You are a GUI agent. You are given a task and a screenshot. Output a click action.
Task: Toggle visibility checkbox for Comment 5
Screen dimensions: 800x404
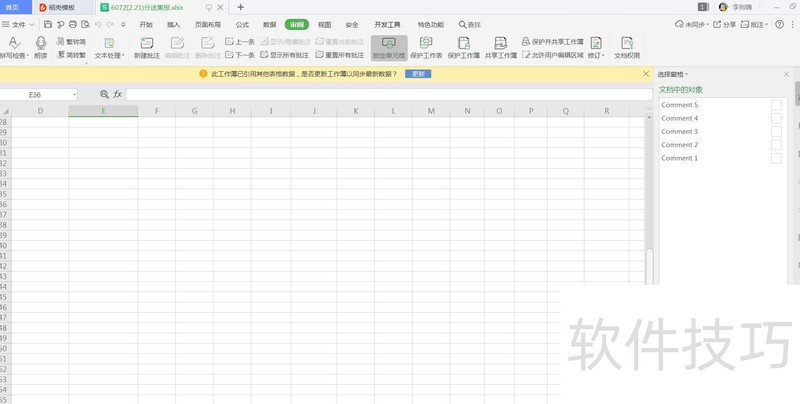[776, 105]
